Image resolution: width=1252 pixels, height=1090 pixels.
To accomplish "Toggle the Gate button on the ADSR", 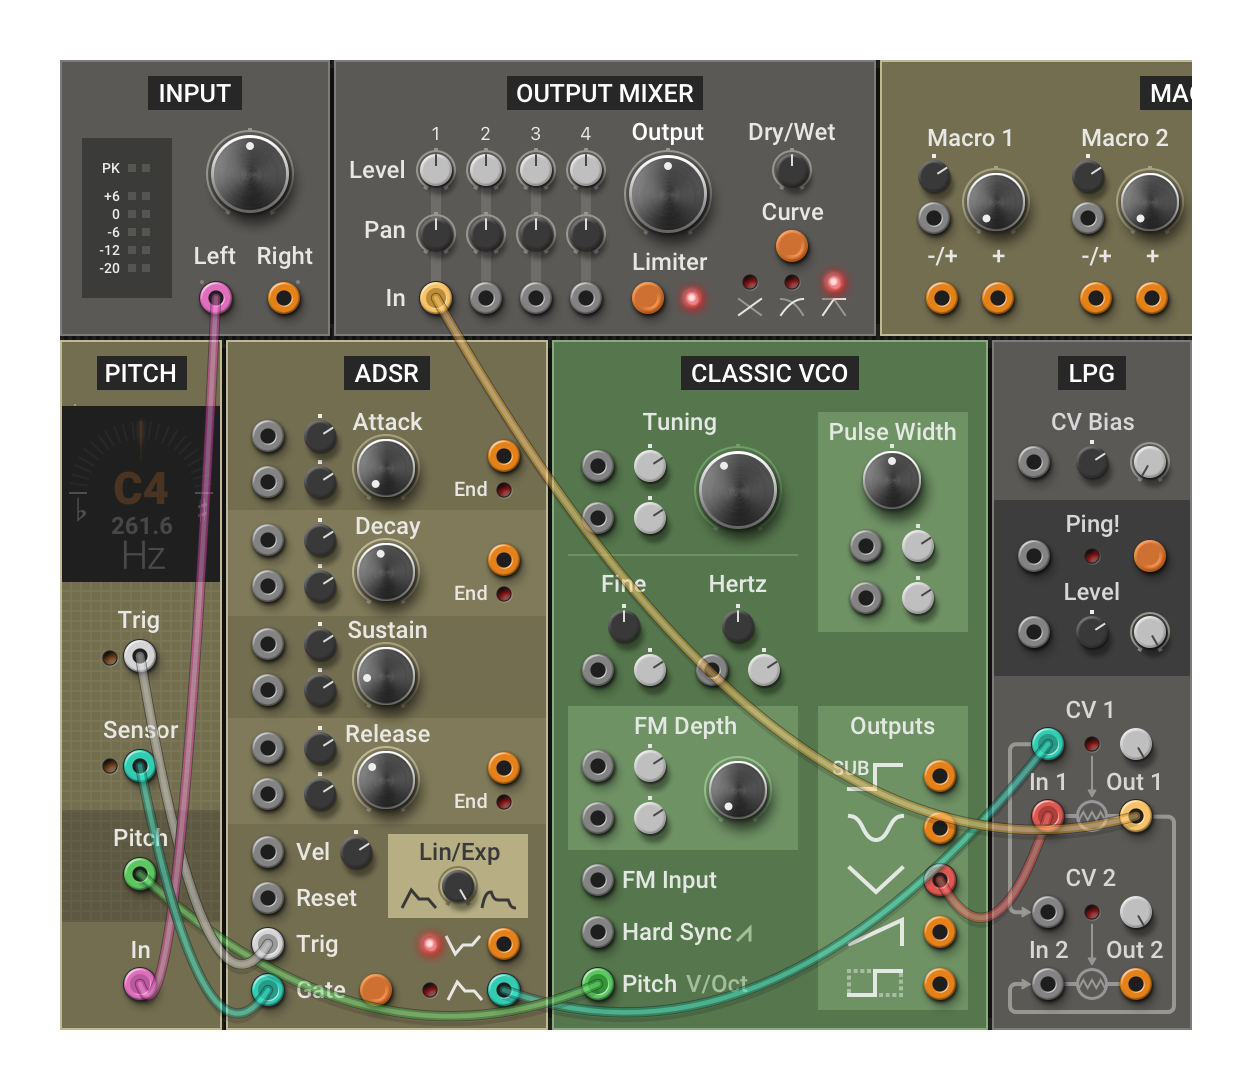I will (x=376, y=989).
